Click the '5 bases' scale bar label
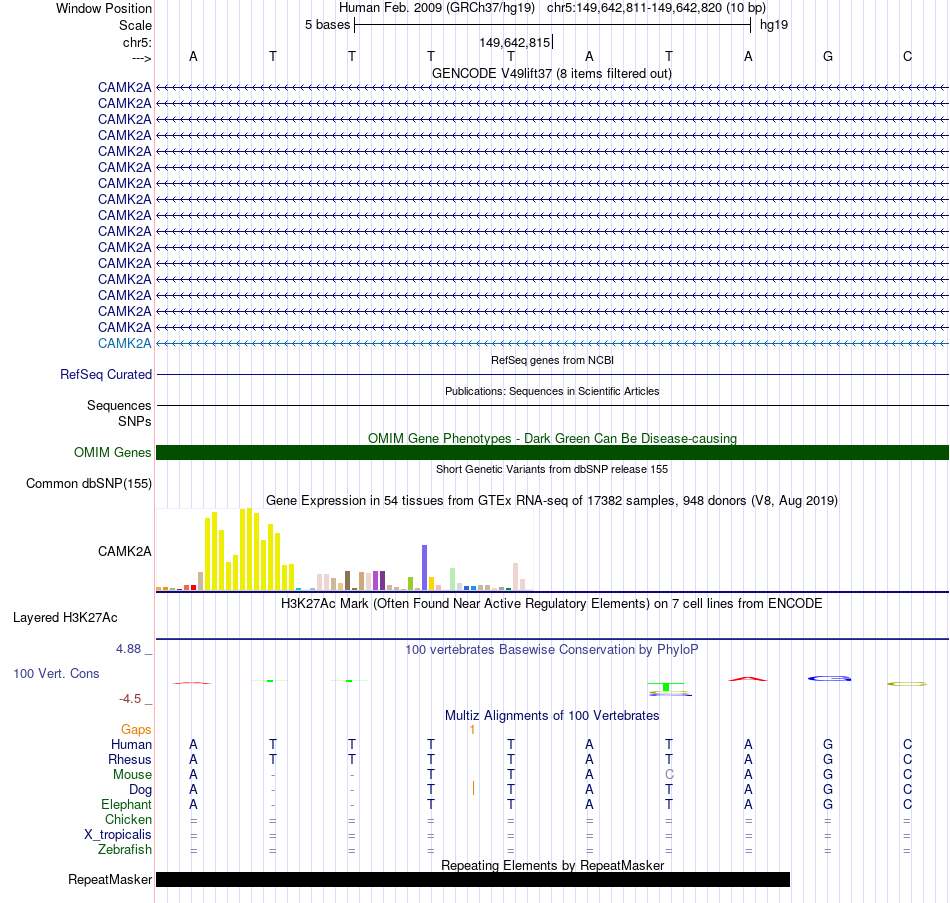This screenshot has width=950, height=903. pos(327,25)
